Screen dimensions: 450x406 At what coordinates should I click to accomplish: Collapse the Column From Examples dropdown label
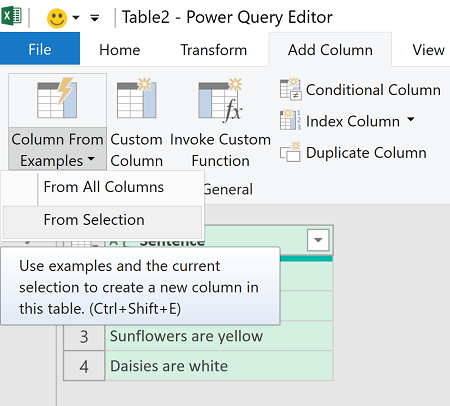click(57, 150)
